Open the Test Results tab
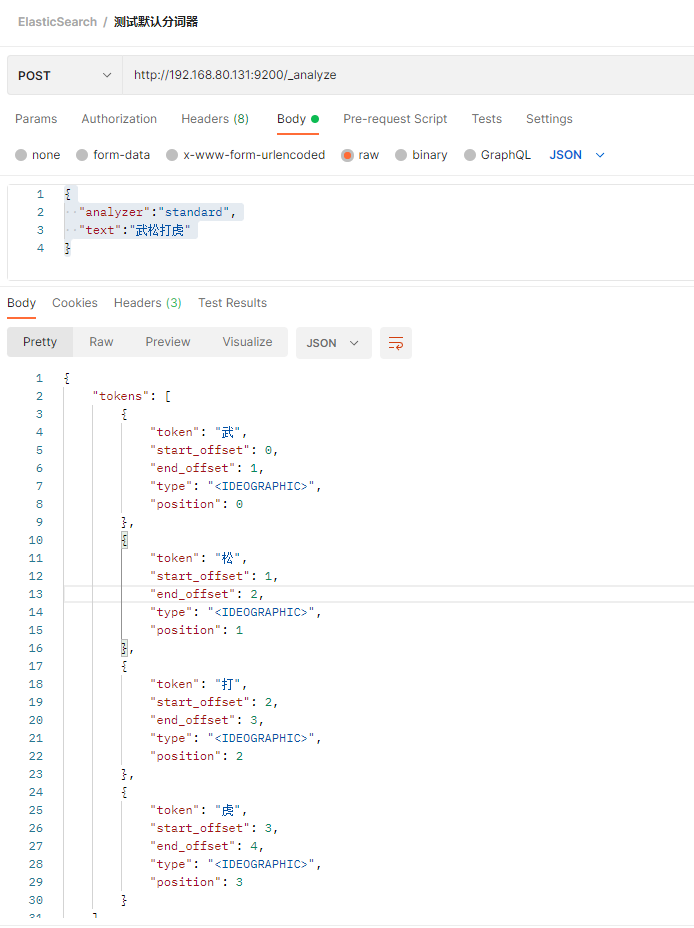The height and width of the screenshot is (928, 694). 233,303
